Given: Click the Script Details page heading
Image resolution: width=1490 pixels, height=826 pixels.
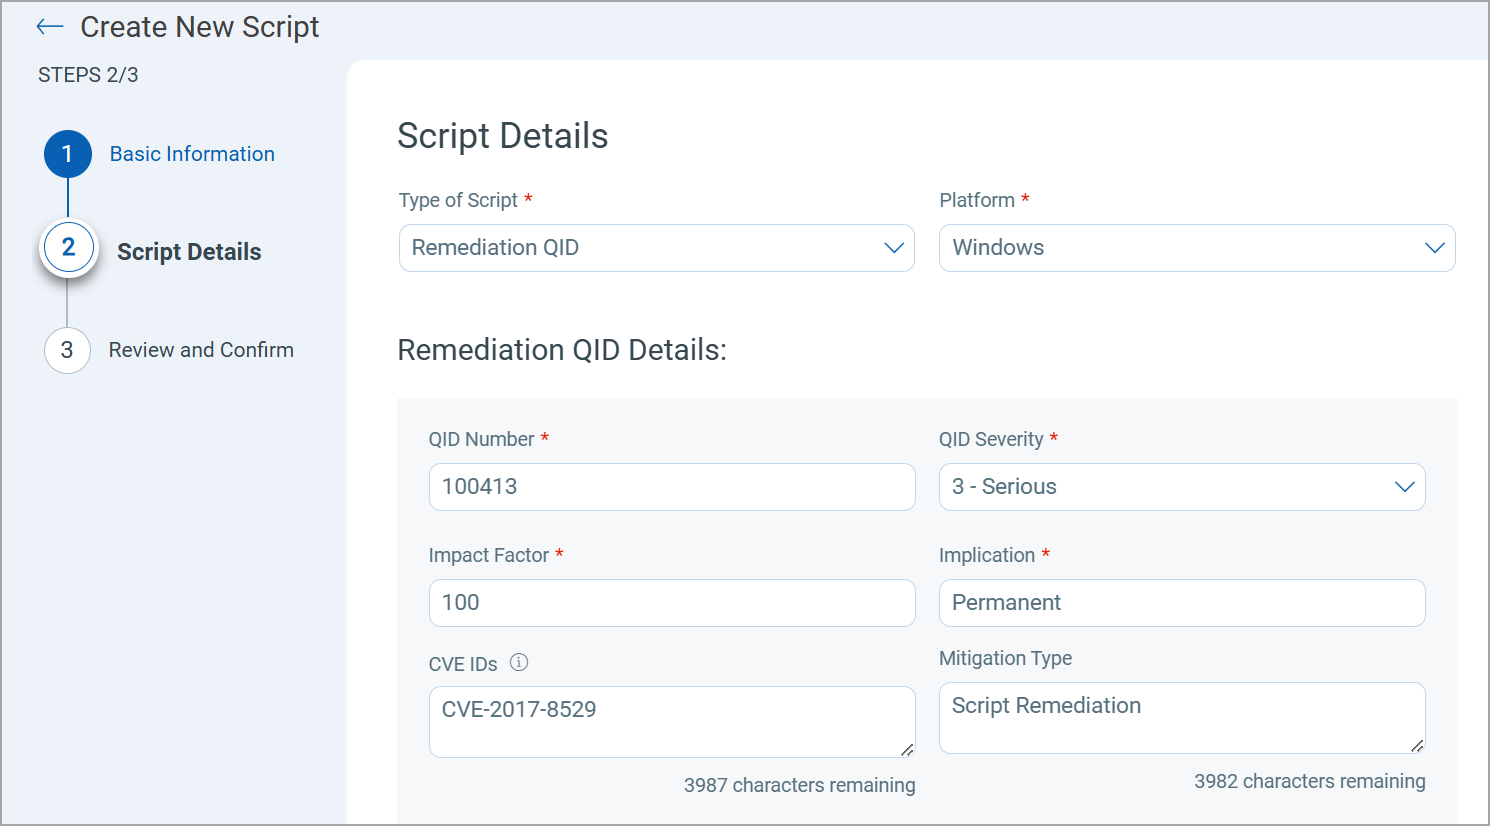Looking at the screenshot, I should click(503, 136).
